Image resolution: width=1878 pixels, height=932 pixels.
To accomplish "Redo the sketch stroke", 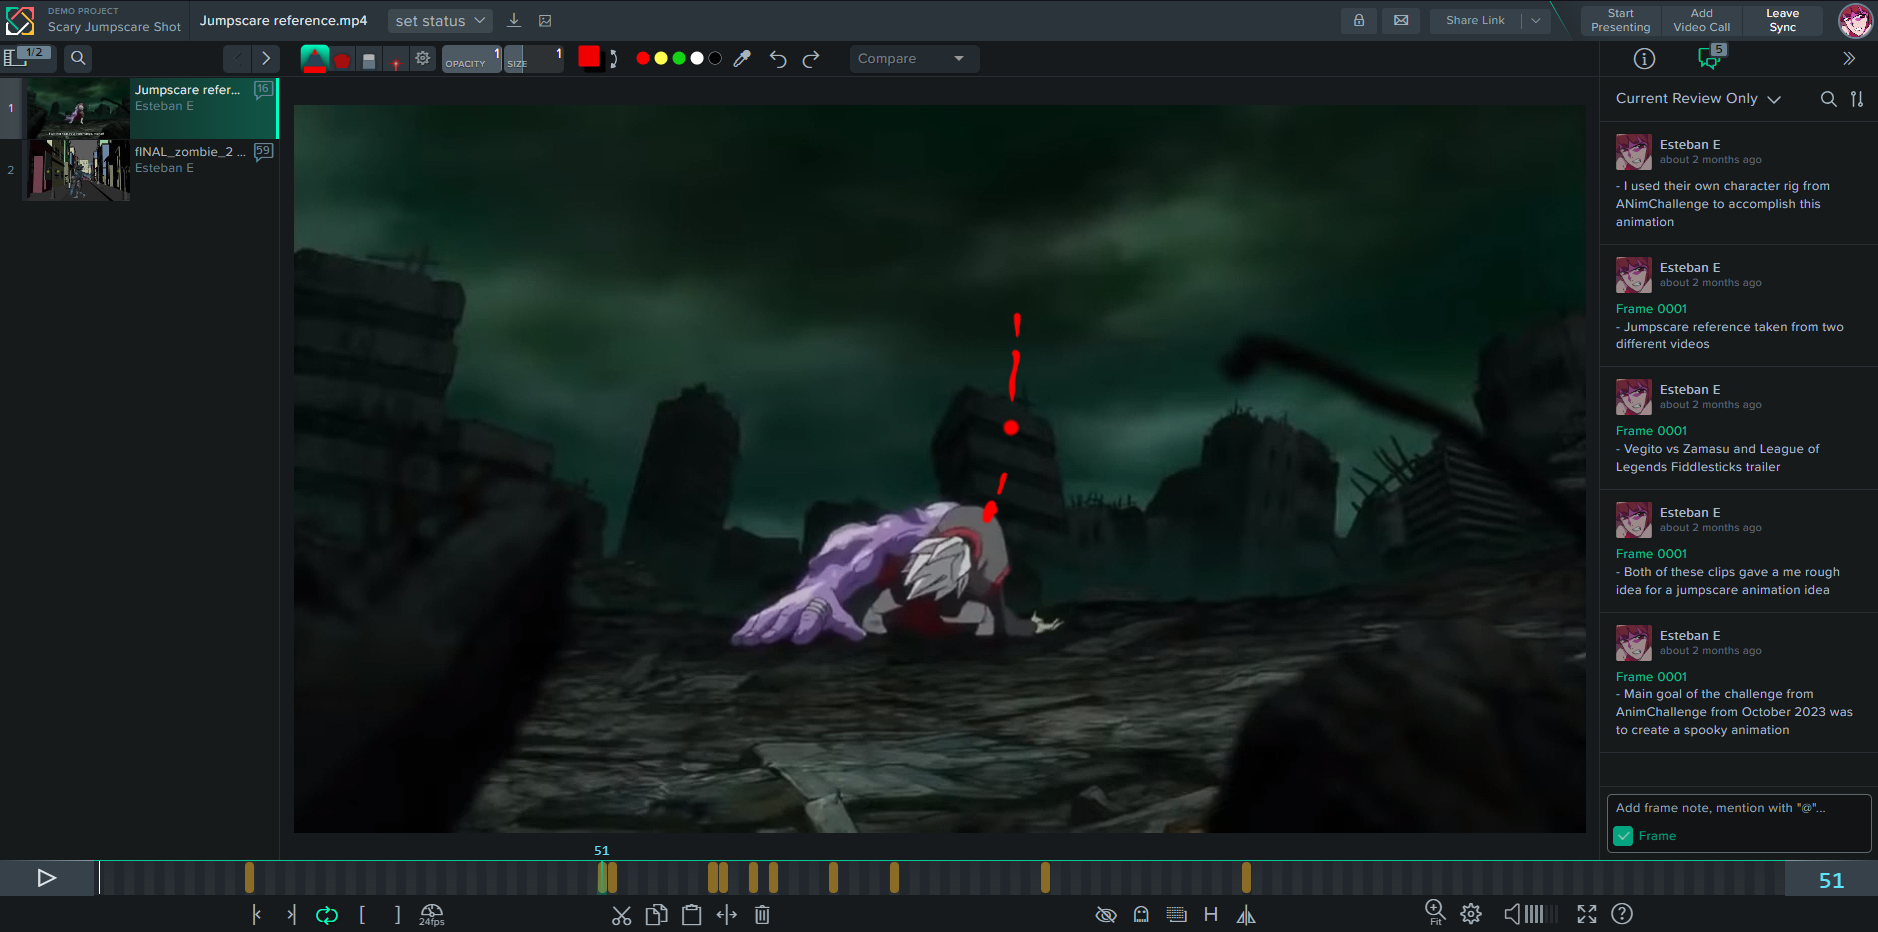I will 811,59.
